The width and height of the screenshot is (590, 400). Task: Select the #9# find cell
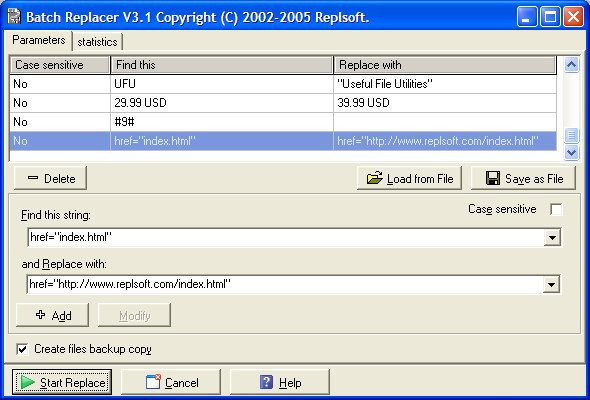[222, 122]
